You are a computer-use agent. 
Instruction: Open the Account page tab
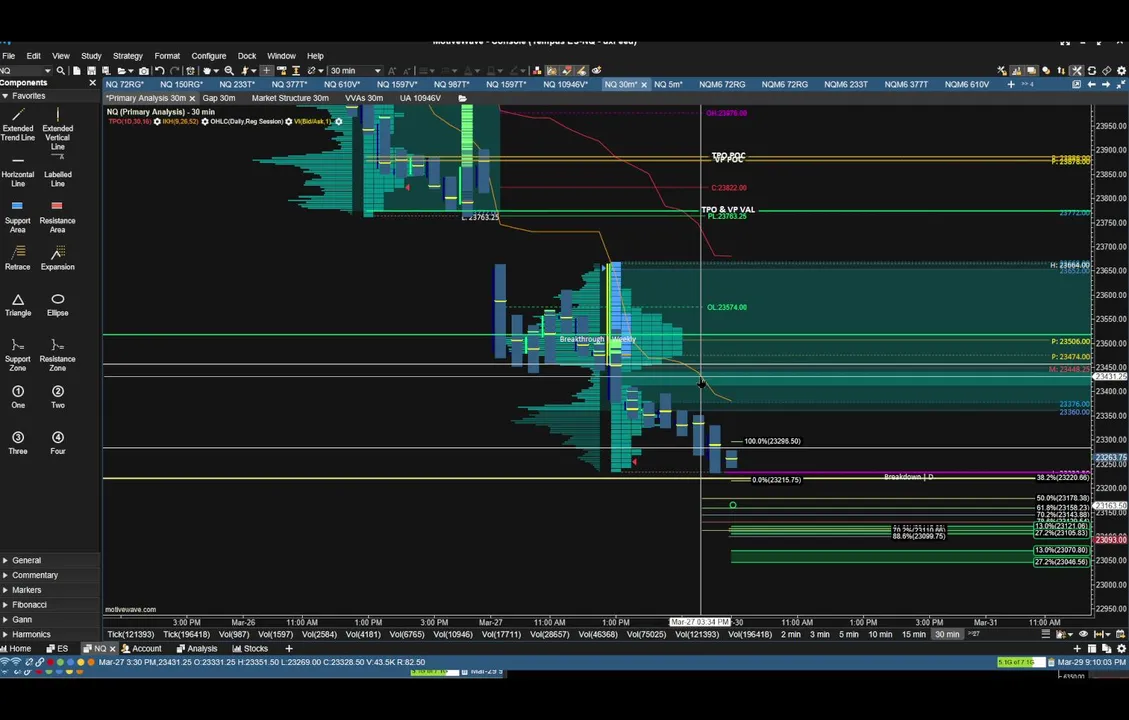[x=141, y=648]
